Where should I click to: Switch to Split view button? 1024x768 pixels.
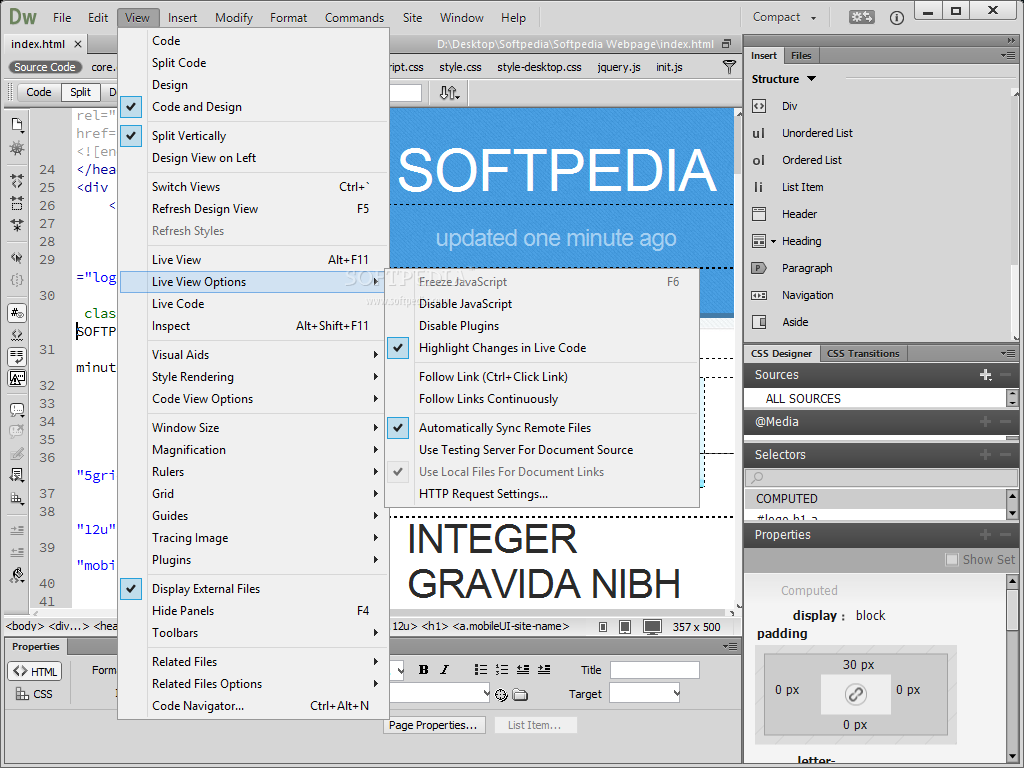80,93
